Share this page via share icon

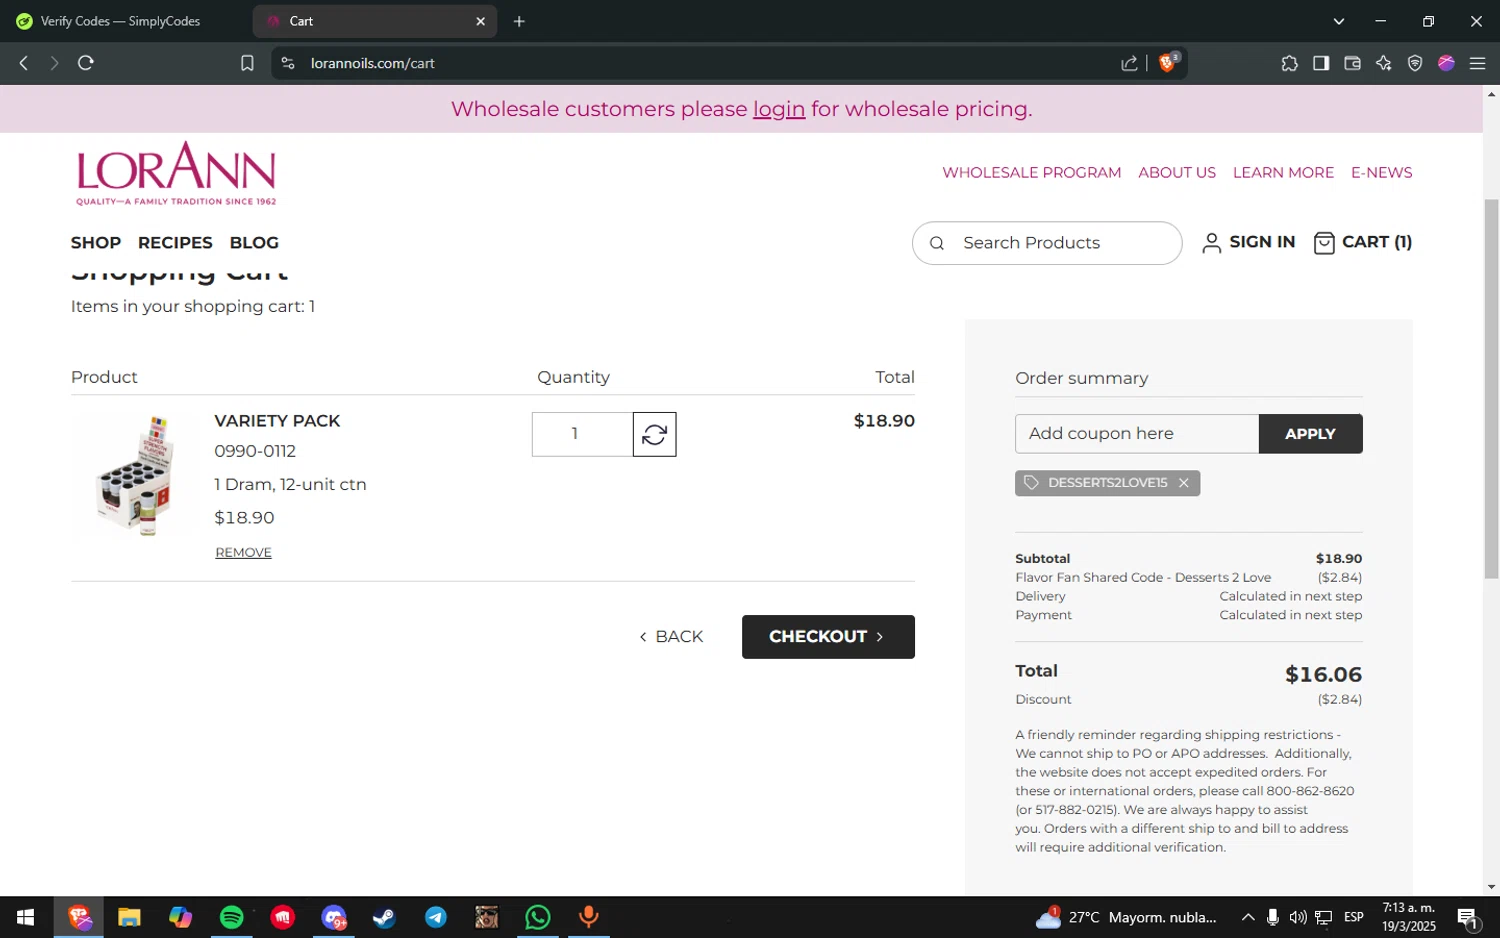pyautogui.click(x=1129, y=63)
